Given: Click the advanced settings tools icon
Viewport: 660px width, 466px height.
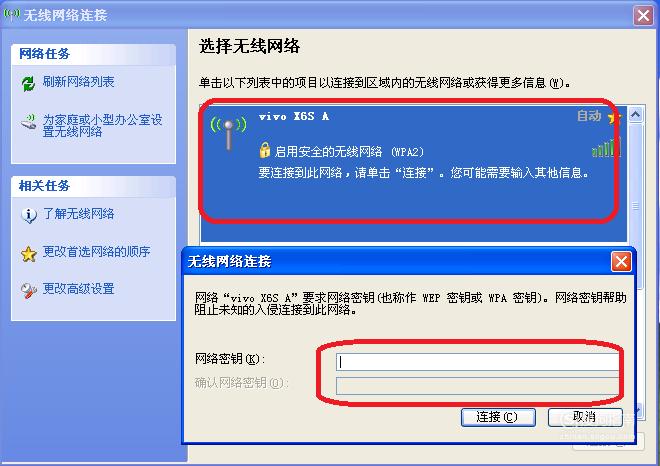Looking at the screenshot, I should click(29, 290).
